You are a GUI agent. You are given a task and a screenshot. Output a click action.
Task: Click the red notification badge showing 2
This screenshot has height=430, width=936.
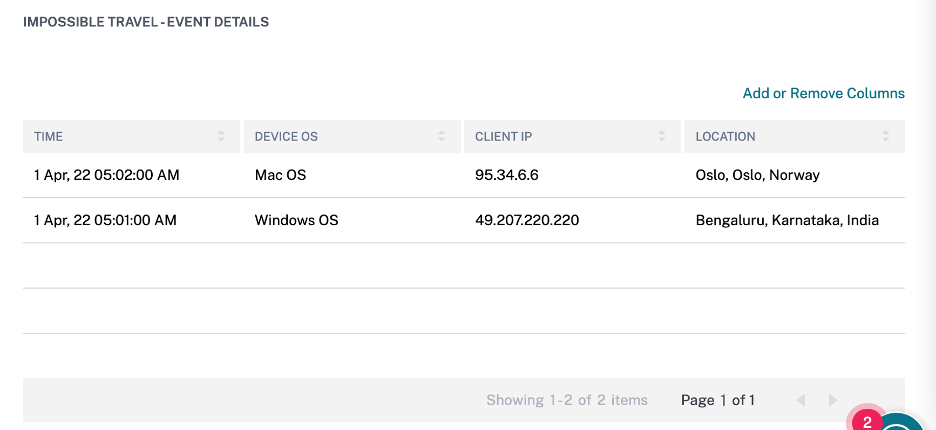coord(867,421)
